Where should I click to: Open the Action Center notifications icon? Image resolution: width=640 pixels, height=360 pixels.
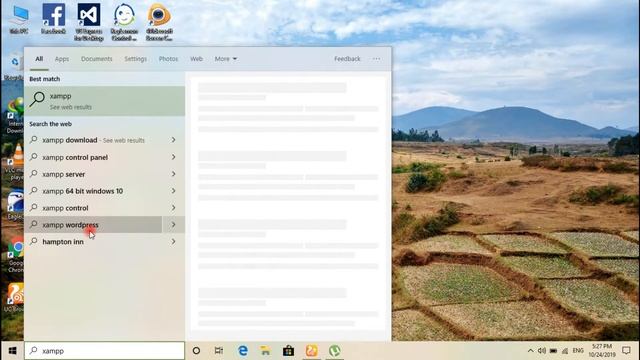pos(627,351)
